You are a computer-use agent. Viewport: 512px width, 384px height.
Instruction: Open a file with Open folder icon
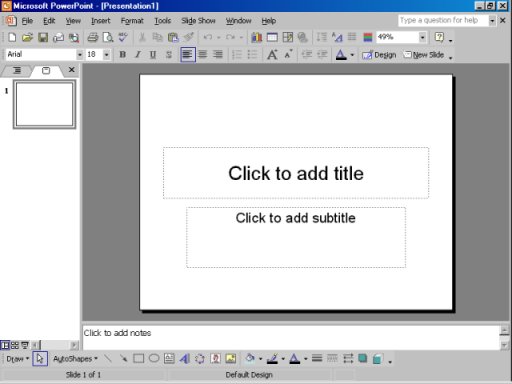click(27, 37)
